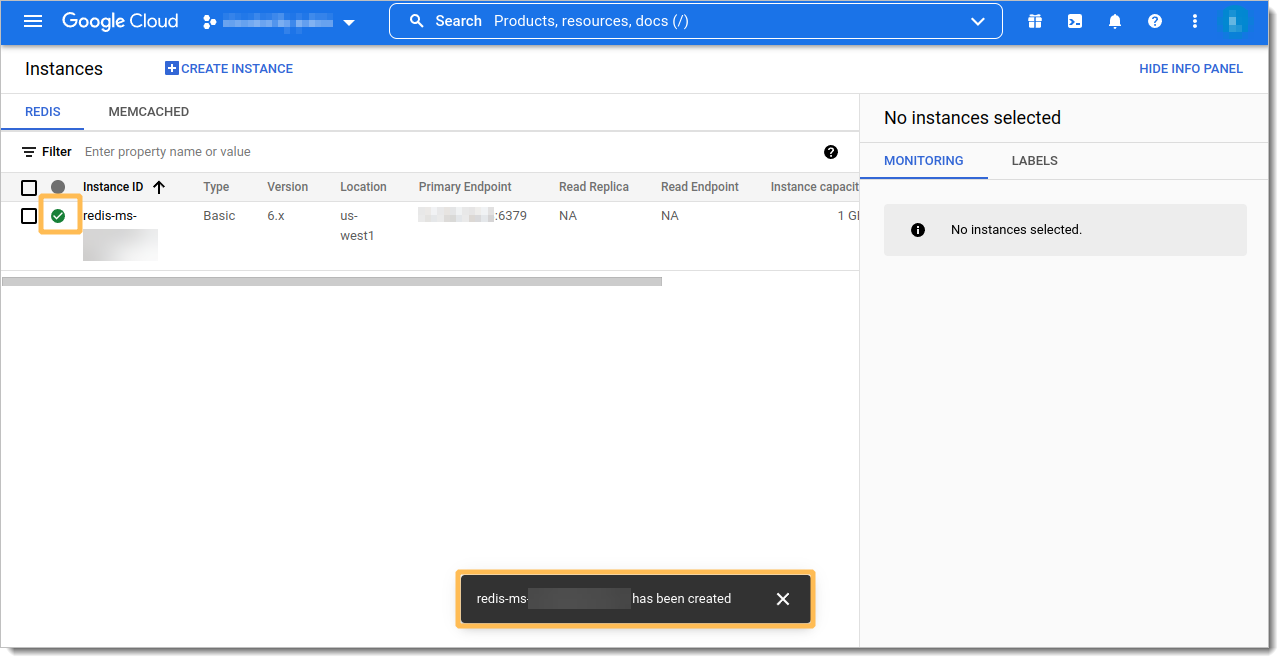Click the Type column header
This screenshot has height=663, width=1284.
216,187
